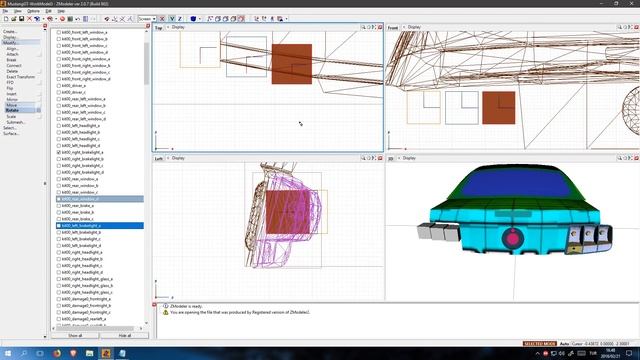
Task: Toggle checkbox for kit00_left_headlight_a
Action: click(x=59, y=126)
